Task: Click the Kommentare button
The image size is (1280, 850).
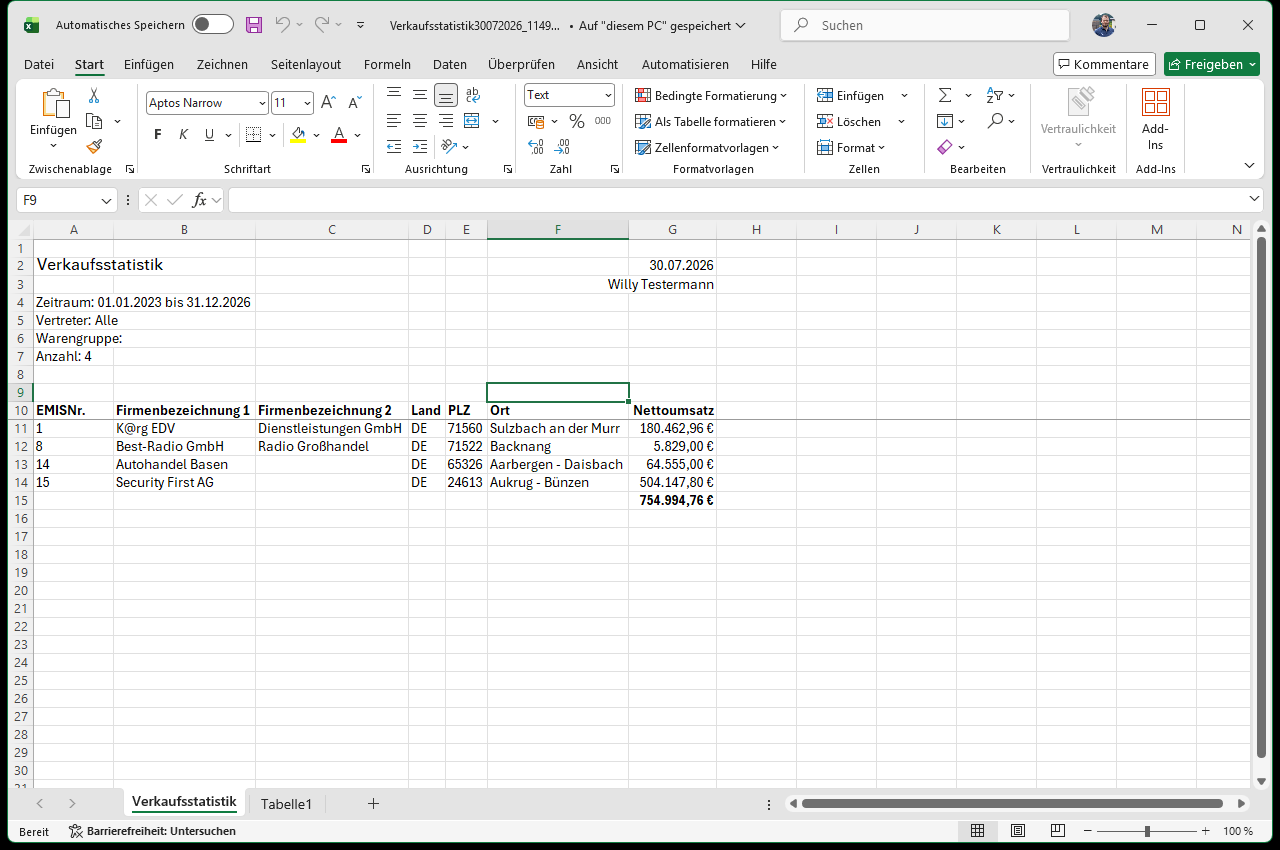Action: 1104,64
